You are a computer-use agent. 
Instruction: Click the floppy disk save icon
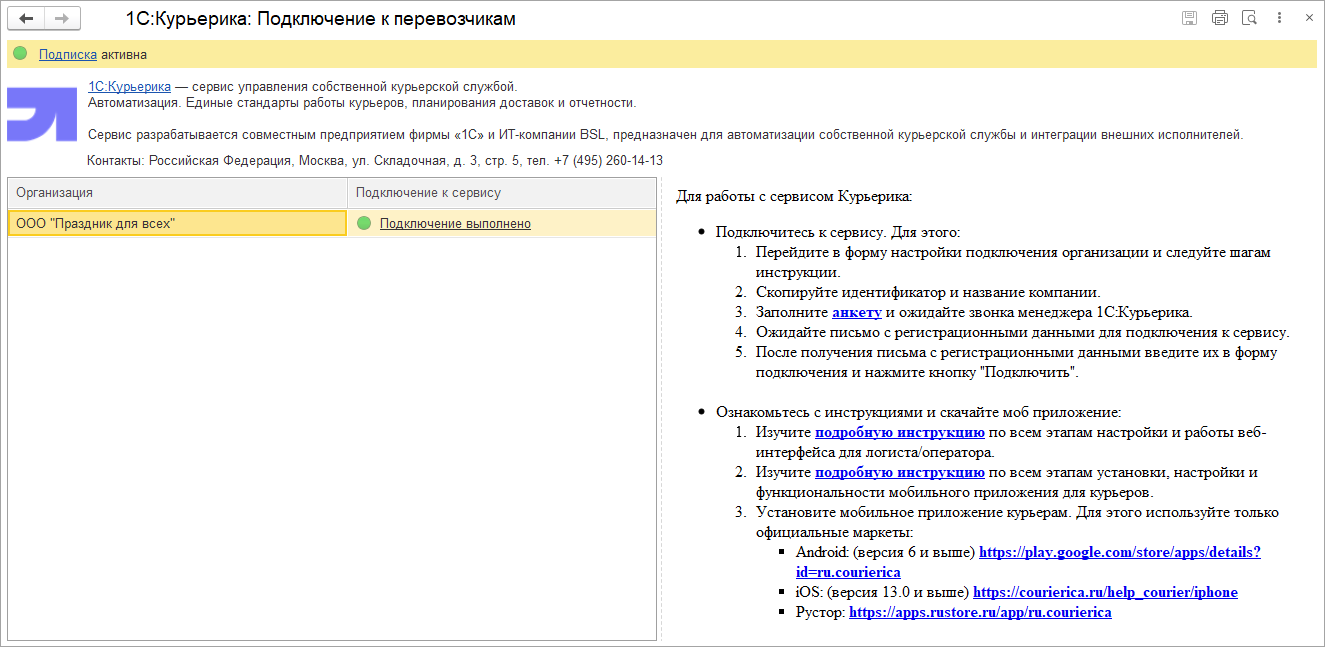[1190, 18]
